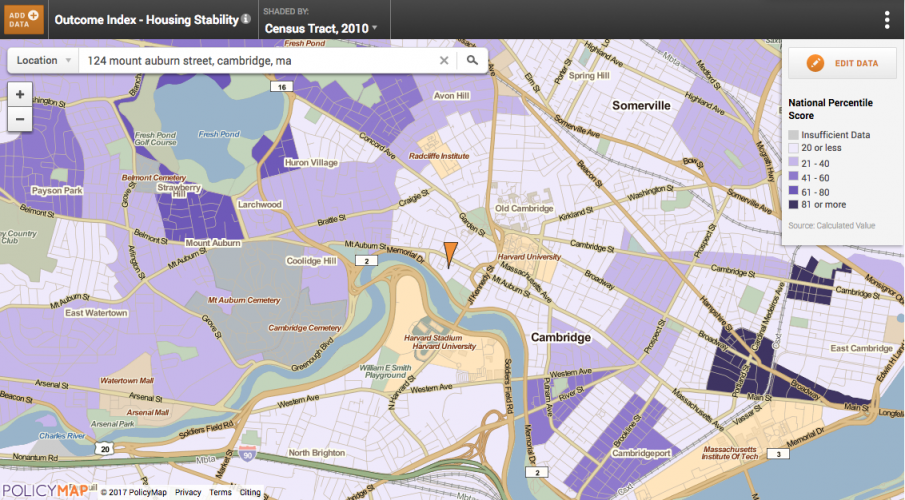Image resolution: width=905 pixels, height=500 pixels.
Task: Click the Route 20 highway shield
Action: [104, 449]
